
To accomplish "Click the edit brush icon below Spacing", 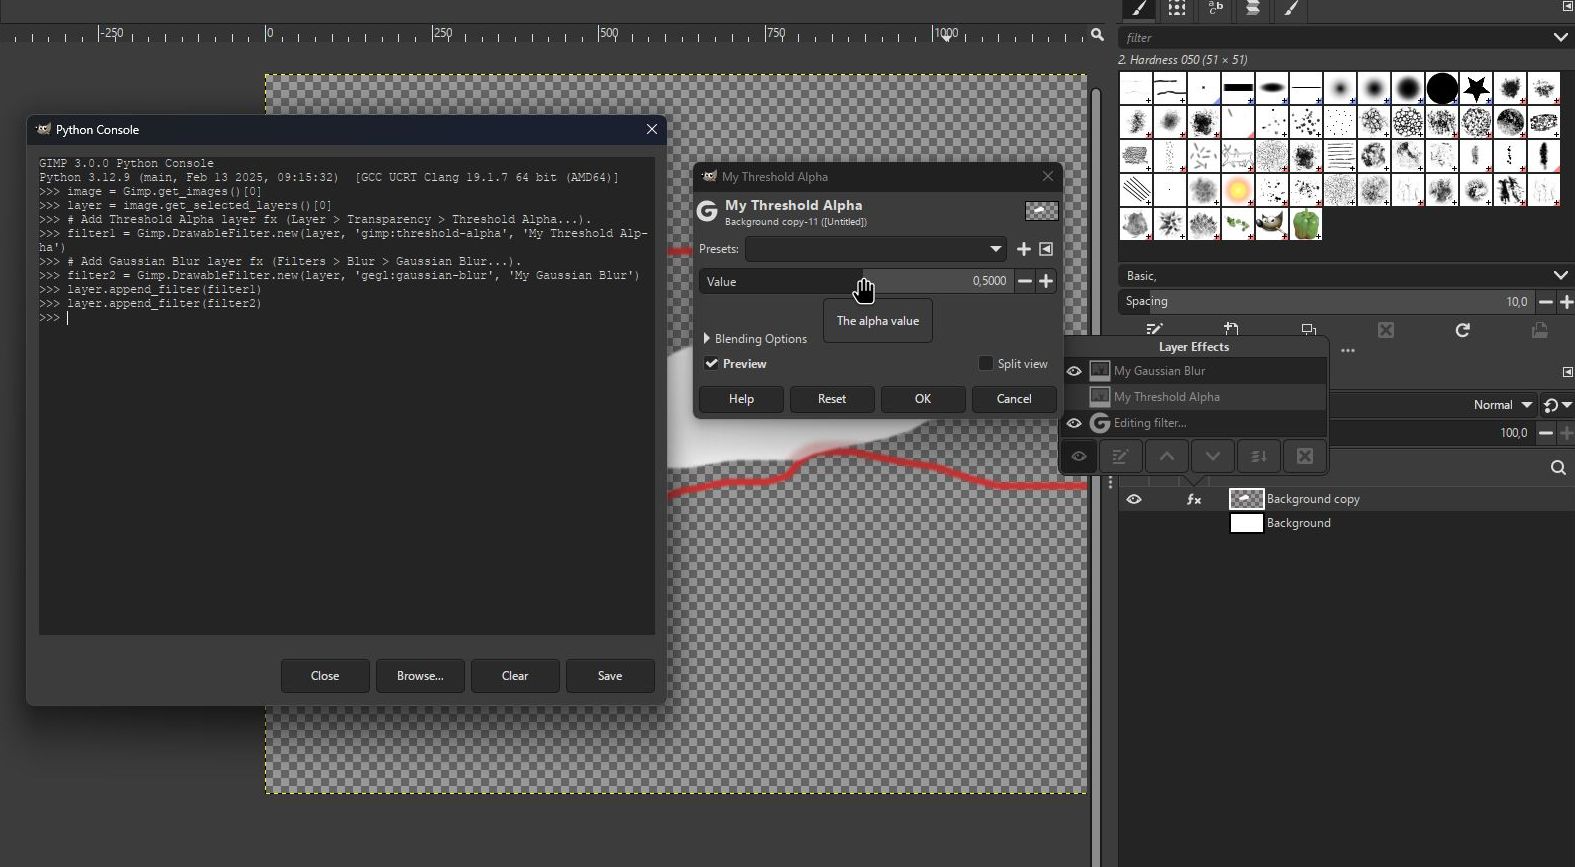I will [x=1155, y=330].
